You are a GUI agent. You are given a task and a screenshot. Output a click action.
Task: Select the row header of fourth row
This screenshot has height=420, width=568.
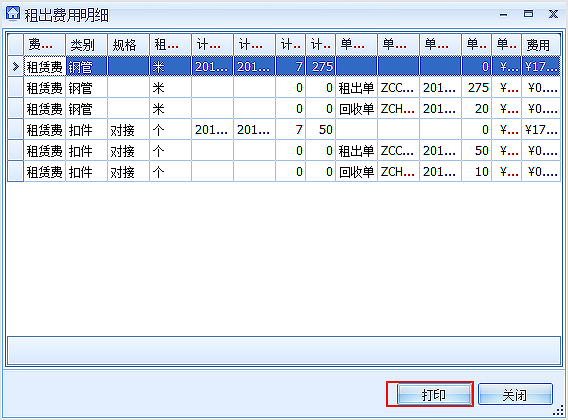[16, 130]
